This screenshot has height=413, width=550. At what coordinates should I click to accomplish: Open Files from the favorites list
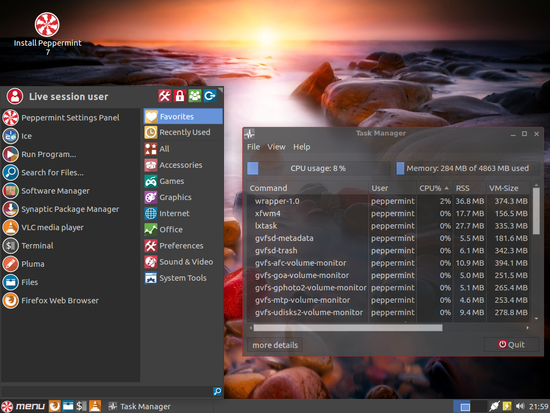point(70,282)
